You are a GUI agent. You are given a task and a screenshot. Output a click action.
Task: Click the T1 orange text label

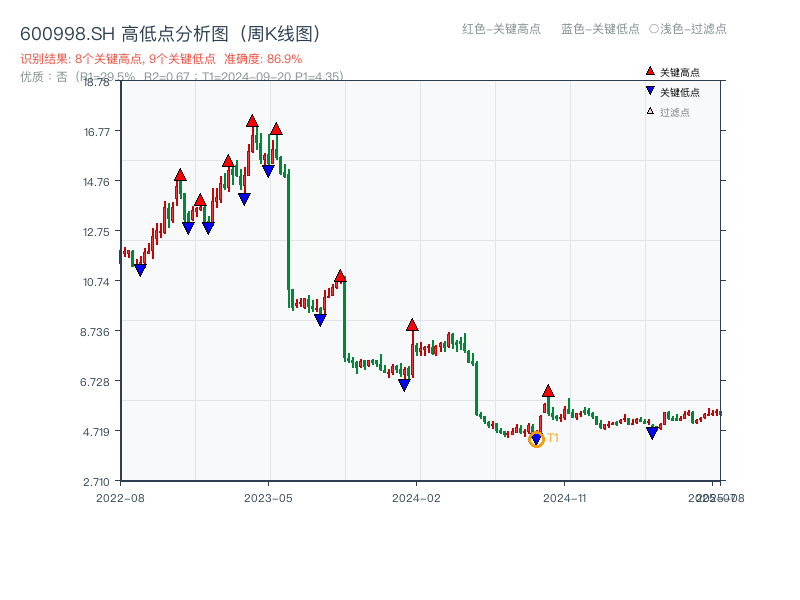(553, 438)
